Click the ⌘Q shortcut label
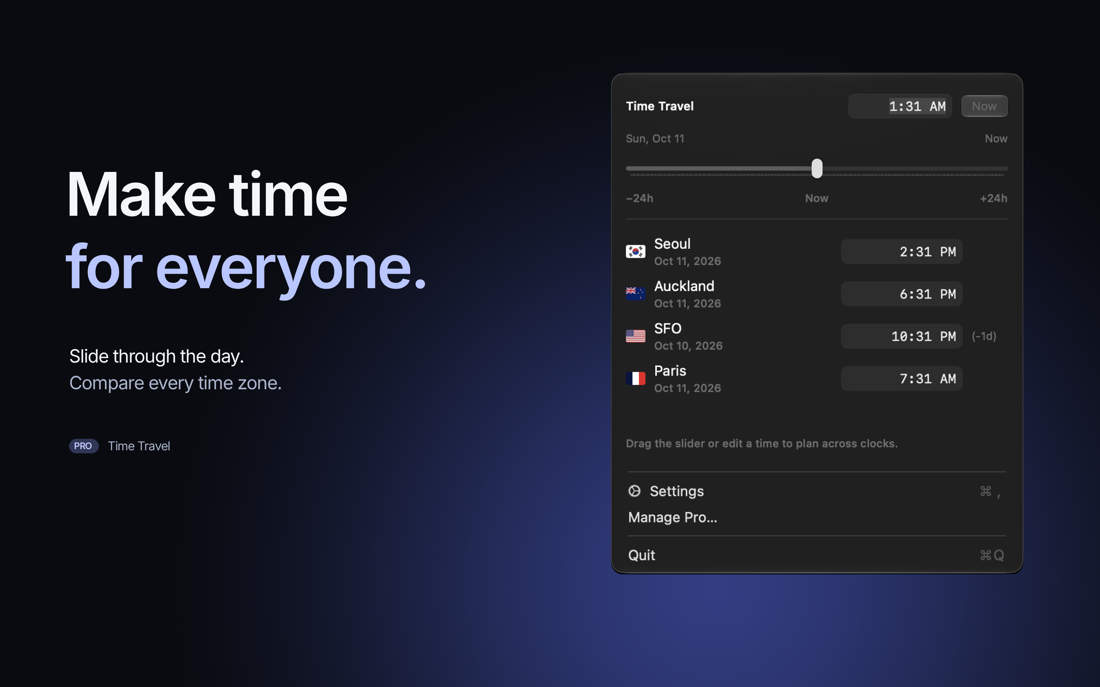Screen dimensions: 1100x687 click(991, 555)
